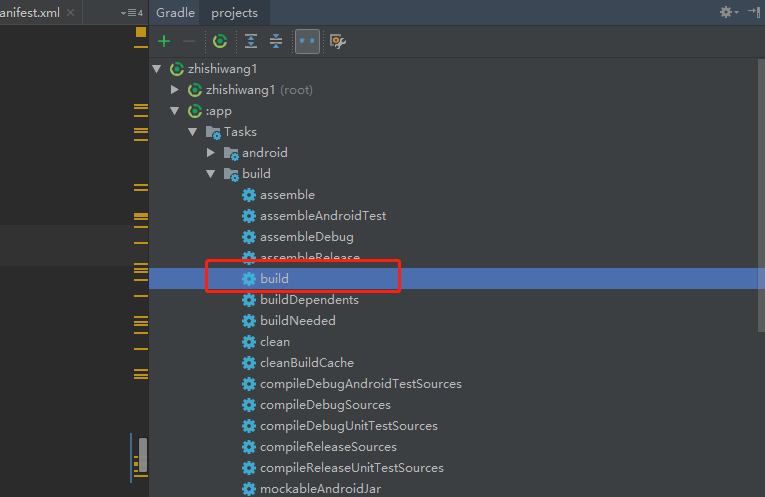Collapse the build tasks folder
This screenshot has width=765, height=497.
(x=211, y=174)
